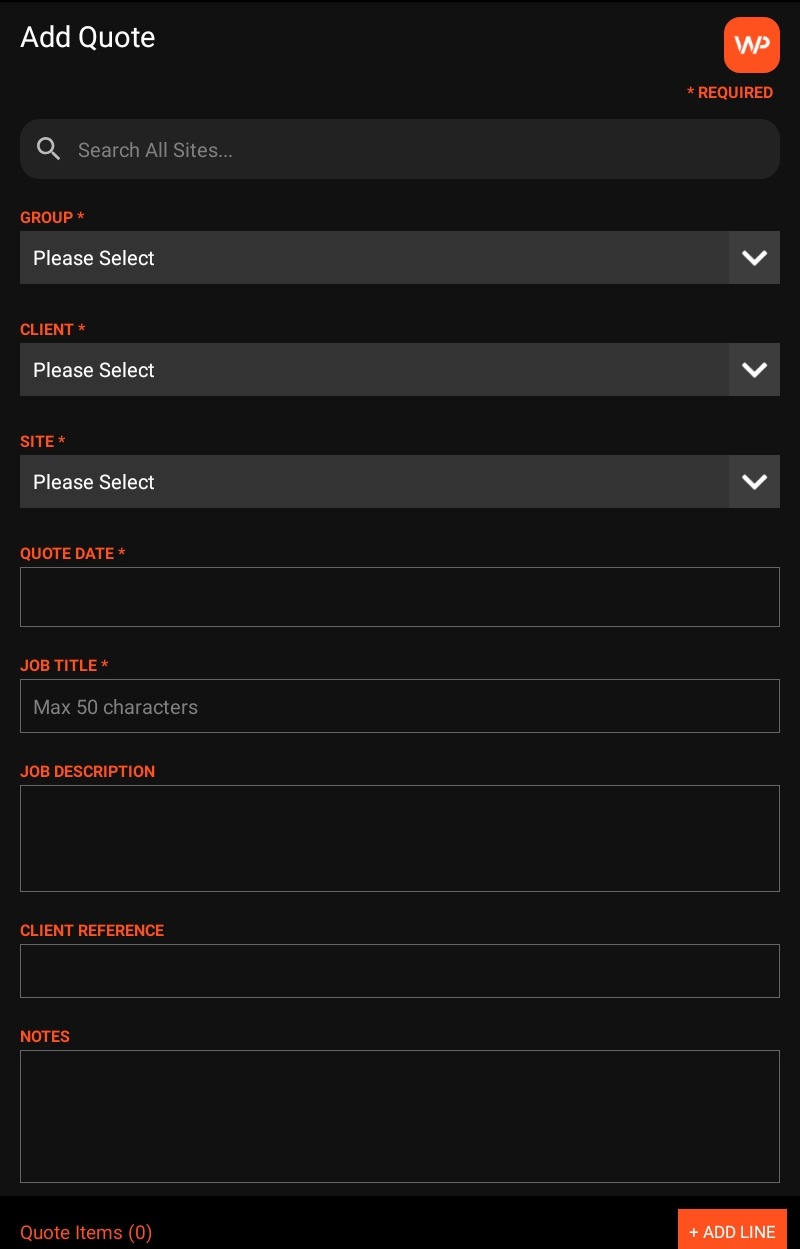Click into the Notes text area

click(400, 1116)
